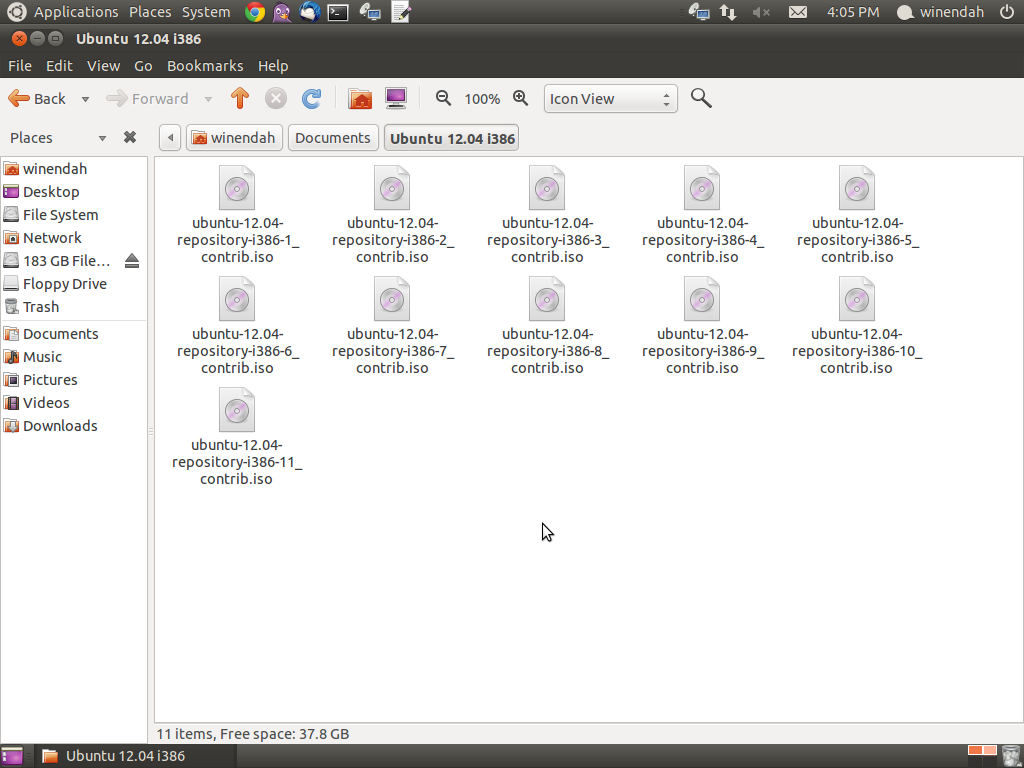
Task: Open the Places menu in the top panel
Action: [x=150, y=12]
